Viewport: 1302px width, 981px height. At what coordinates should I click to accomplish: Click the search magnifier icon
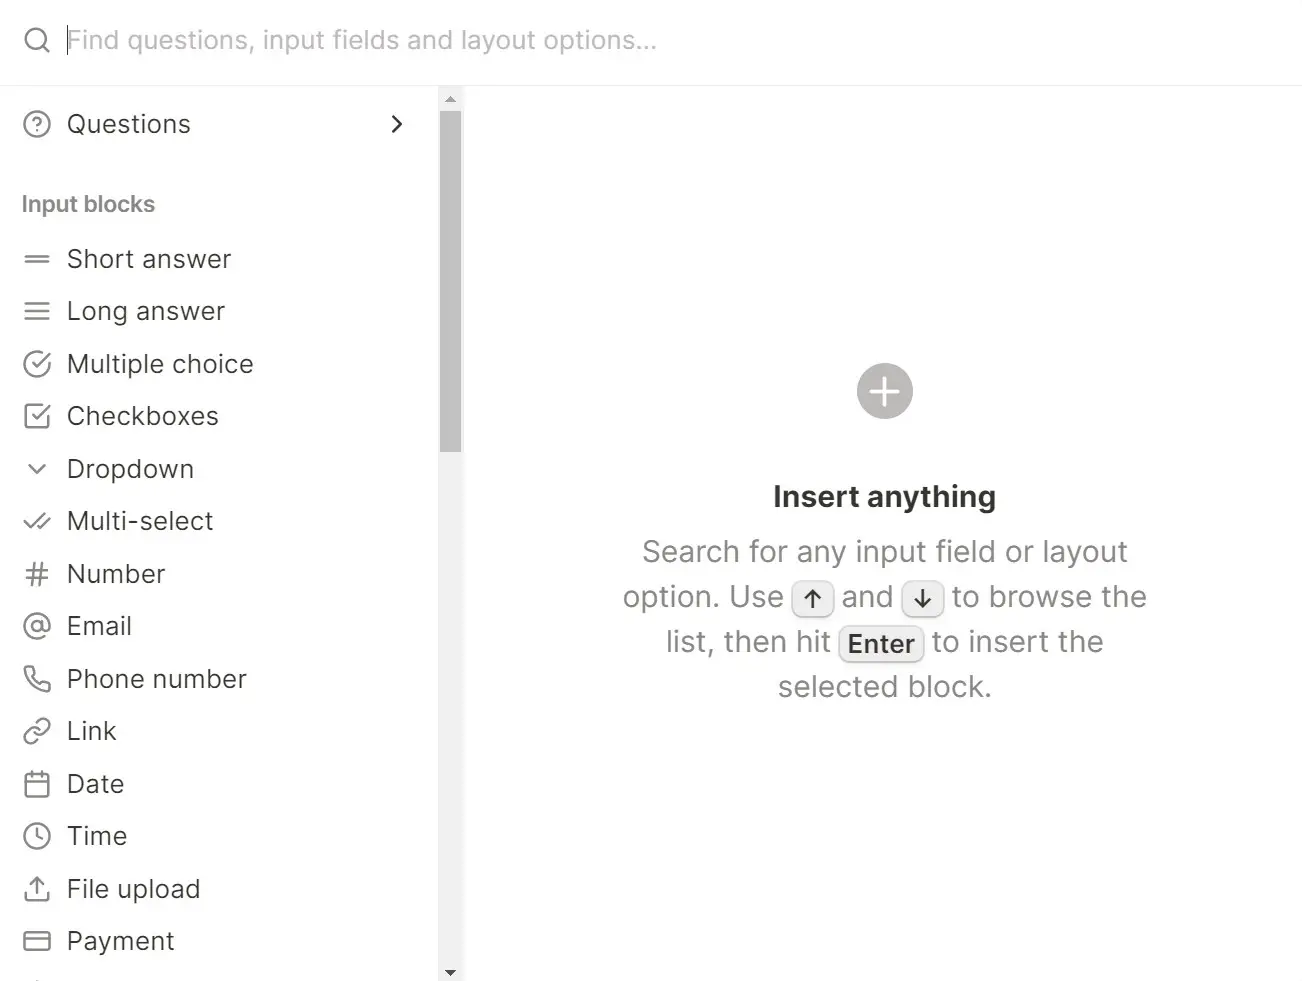(x=37, y=41)
